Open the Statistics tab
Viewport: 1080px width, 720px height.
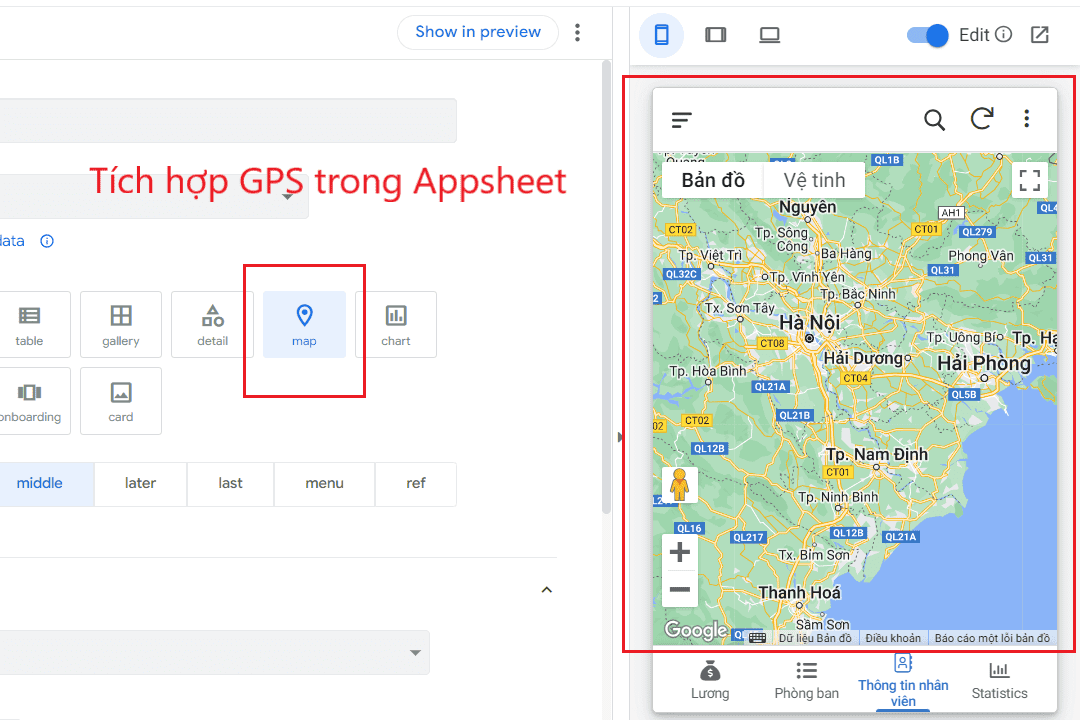[x=999, y=681]
